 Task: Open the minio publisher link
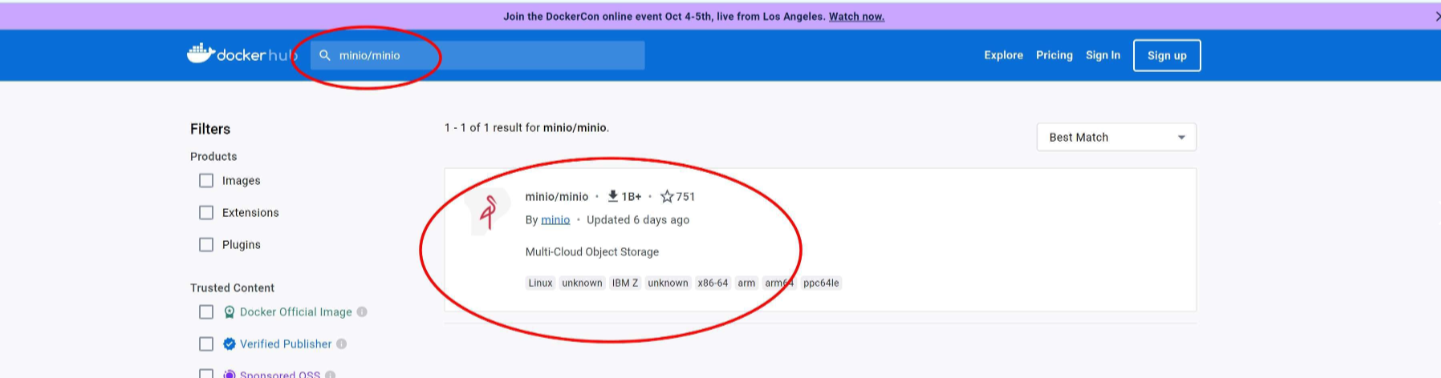(x=555, y=220)
